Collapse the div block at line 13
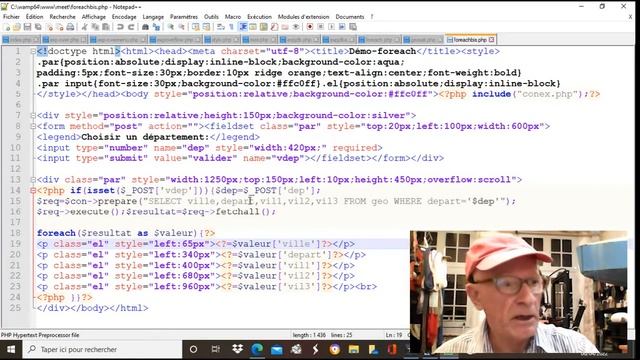The height and width of the screenshot is (360, 640). (33, 180)
